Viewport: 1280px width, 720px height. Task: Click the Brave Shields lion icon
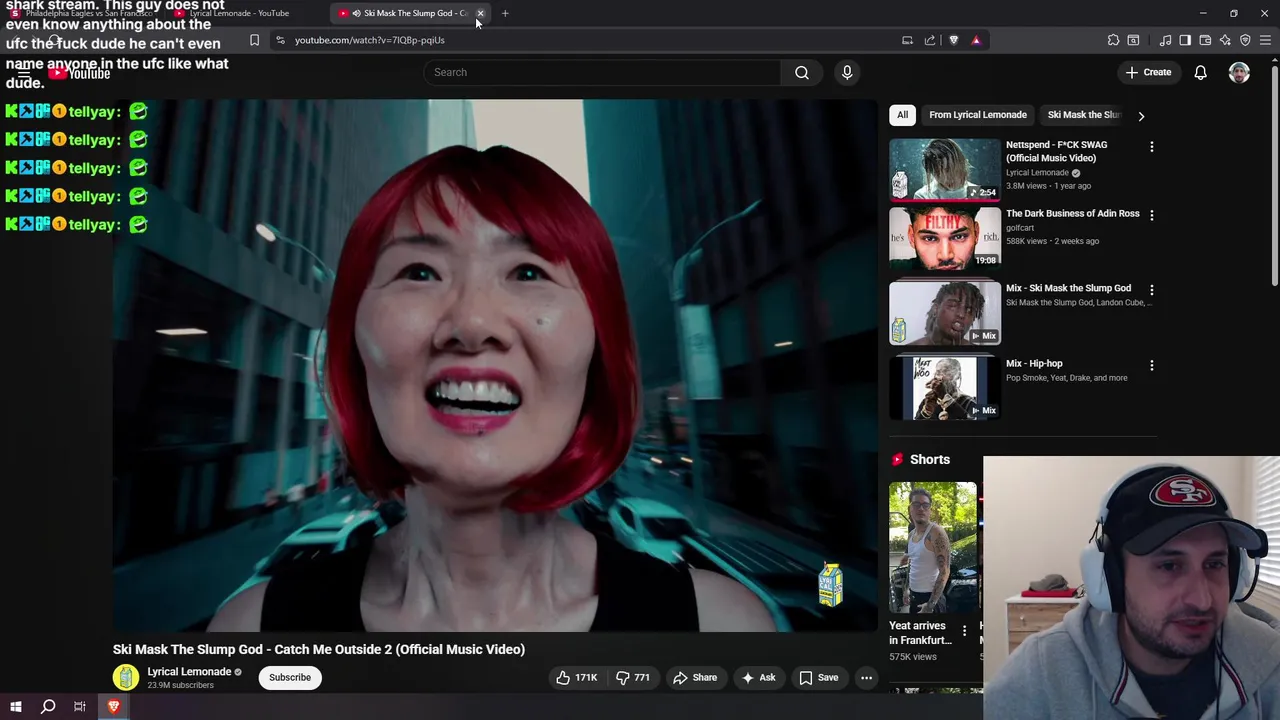(953, 40)
